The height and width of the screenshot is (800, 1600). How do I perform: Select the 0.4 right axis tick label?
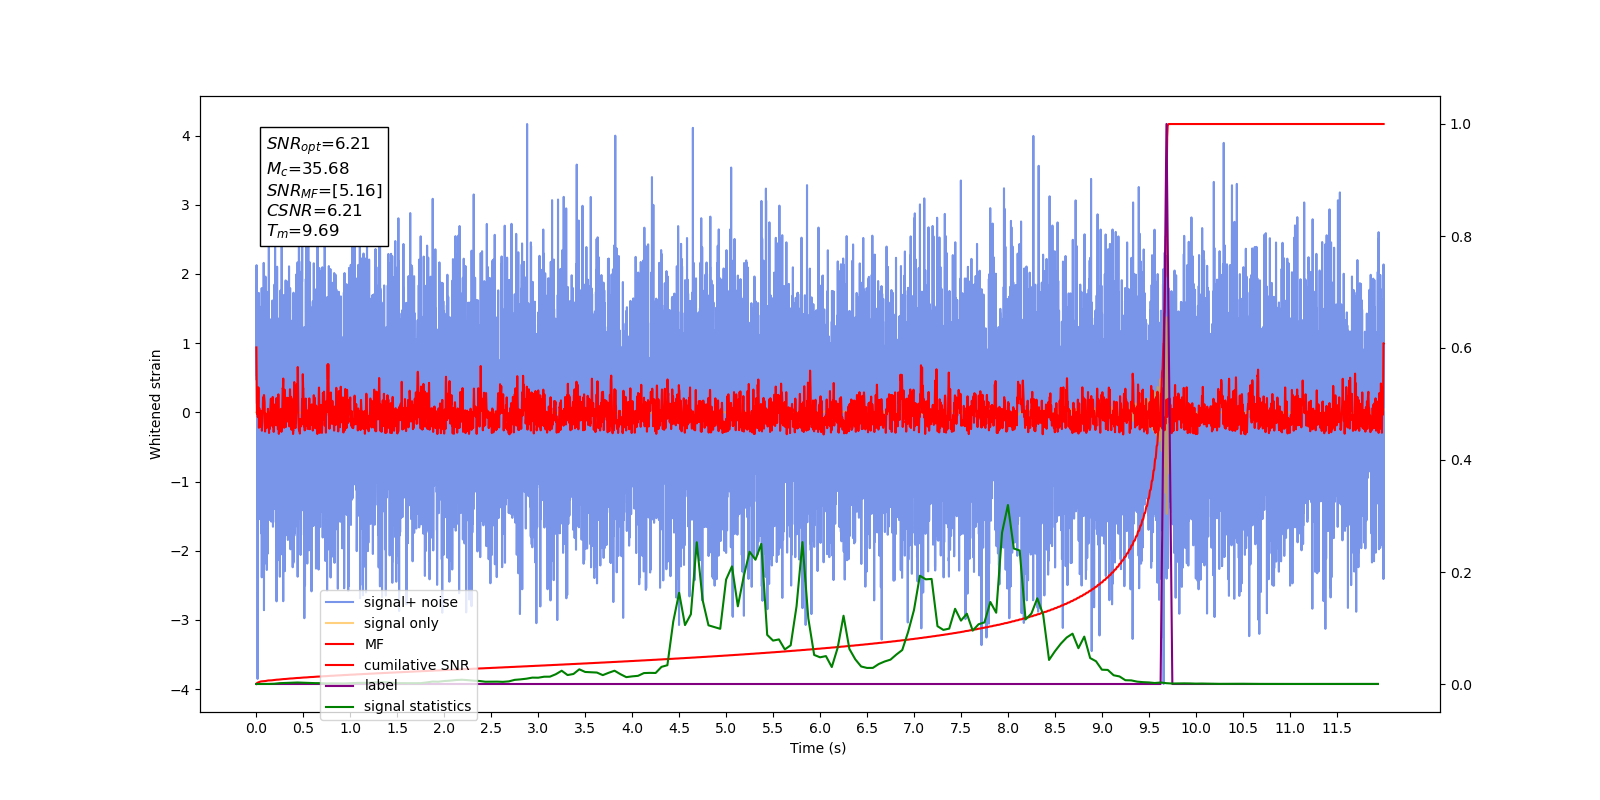[1461, 461]
